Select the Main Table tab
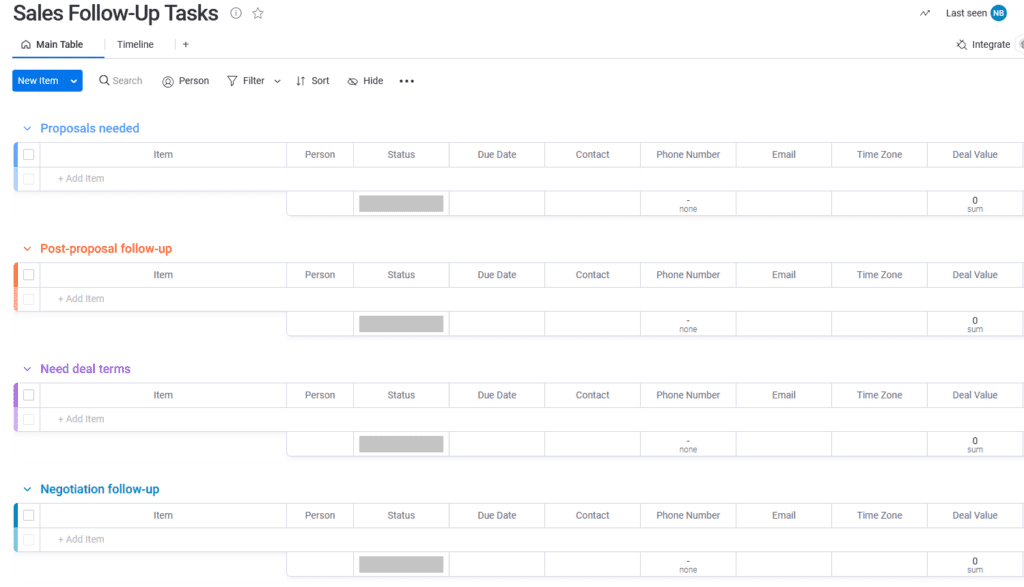 click(x=55, y=44)
